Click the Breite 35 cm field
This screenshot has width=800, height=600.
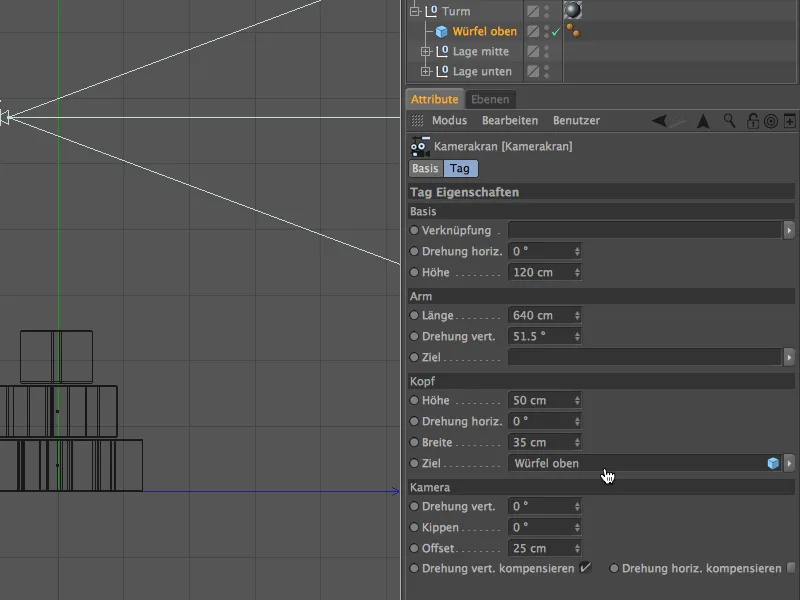pos(544,442)
